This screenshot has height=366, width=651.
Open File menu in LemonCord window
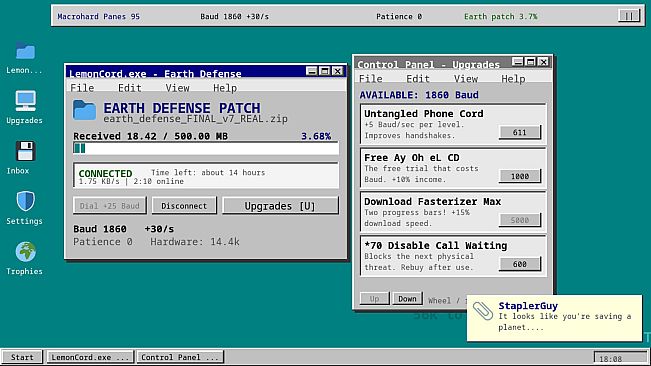pos(82,88)
